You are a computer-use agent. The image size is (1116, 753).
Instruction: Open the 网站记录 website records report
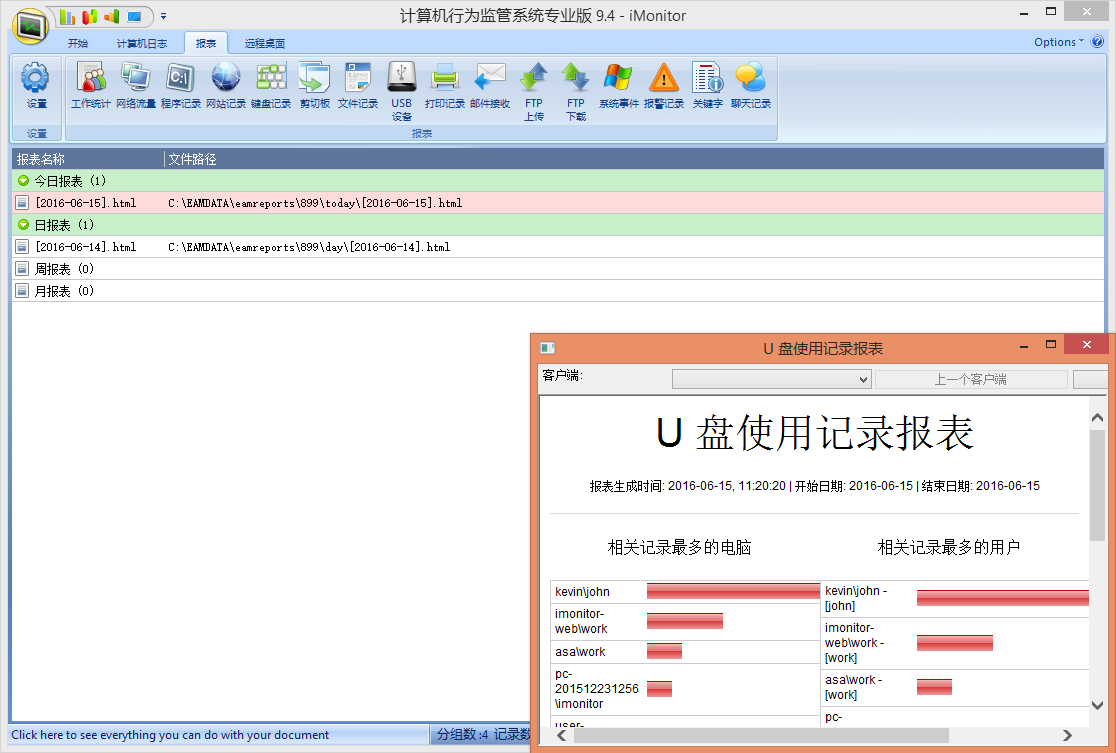coord(226,85)
